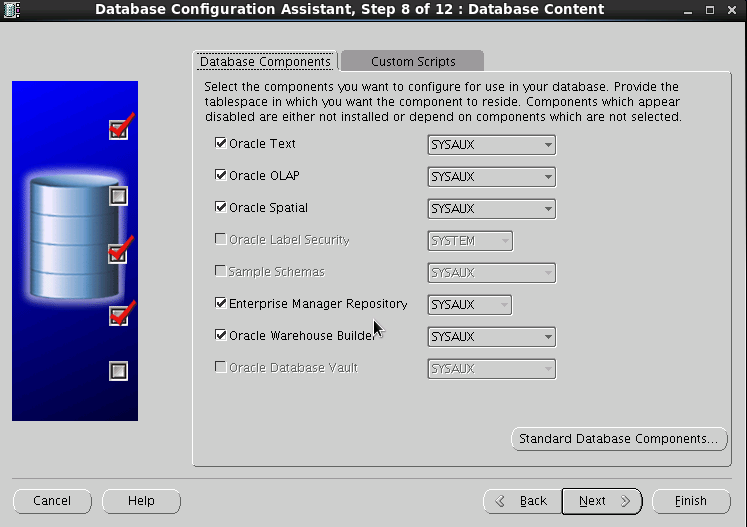The width and height of the screenshot is (747, 527).
Task: Click the Database Configuration Assistant window icon
Action: (11, 10)
